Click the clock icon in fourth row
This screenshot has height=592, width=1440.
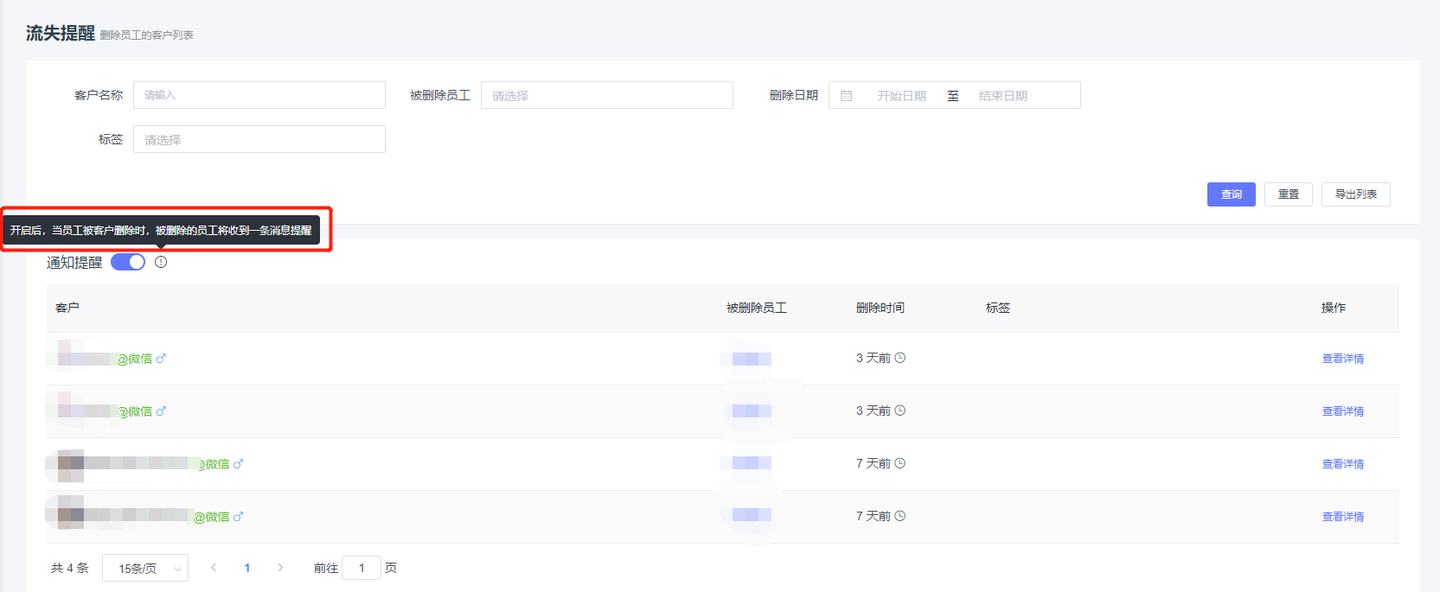[900, 516]
